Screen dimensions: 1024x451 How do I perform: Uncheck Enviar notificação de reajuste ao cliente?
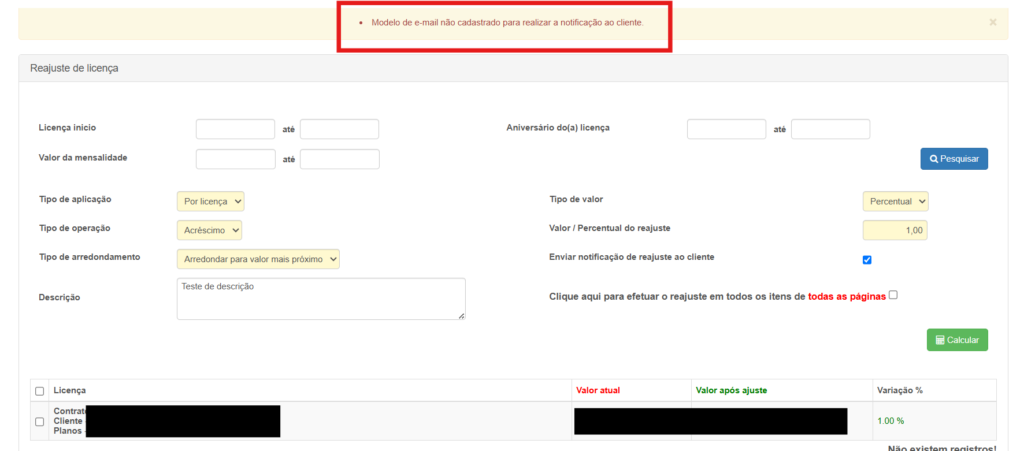click(867, 260)
